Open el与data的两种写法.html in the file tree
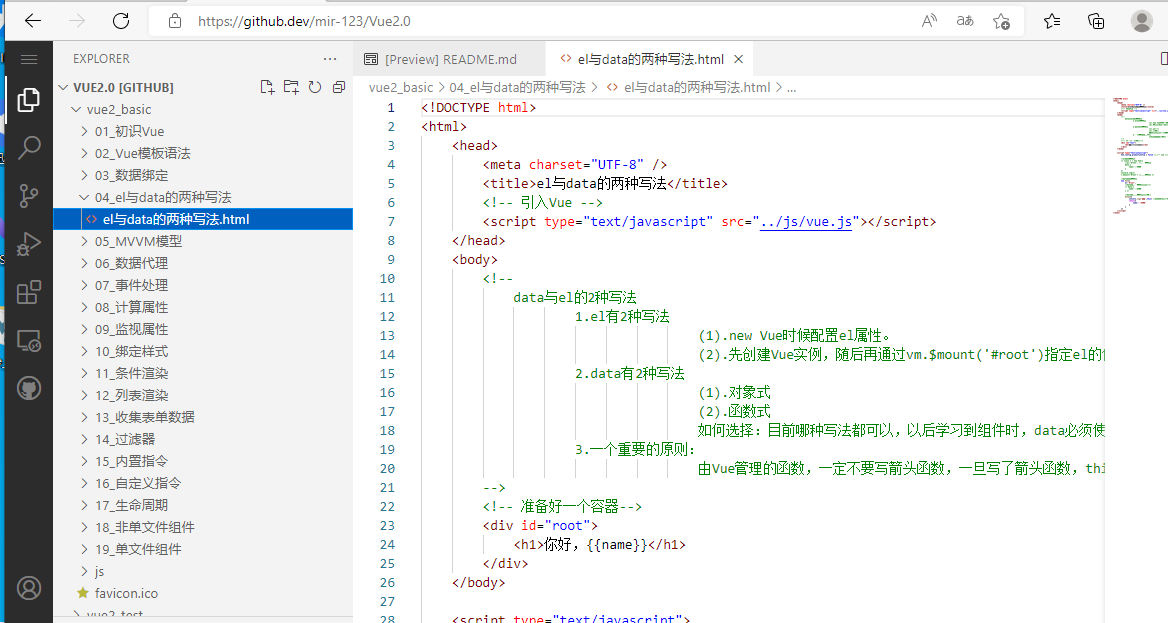This screenshot has width=1168, height=623. [203, 219]
